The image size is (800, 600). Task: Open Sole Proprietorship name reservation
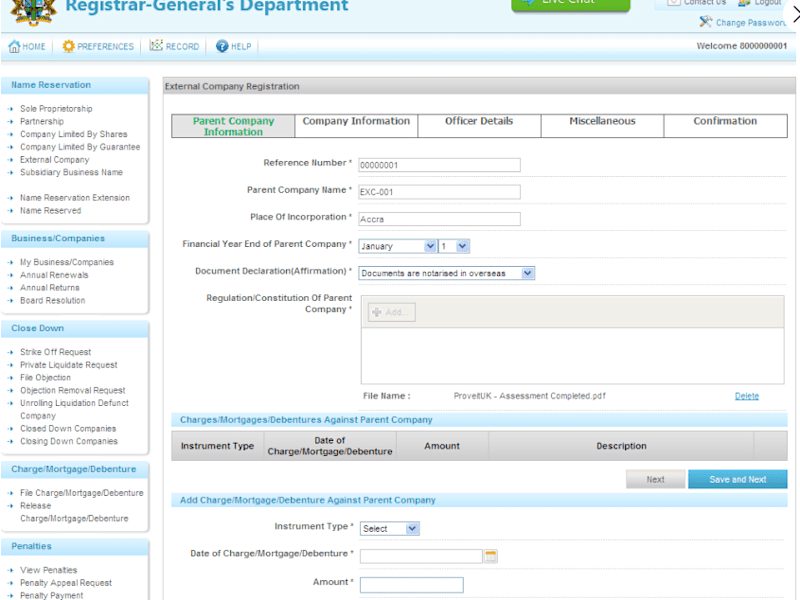click(56, 109)
